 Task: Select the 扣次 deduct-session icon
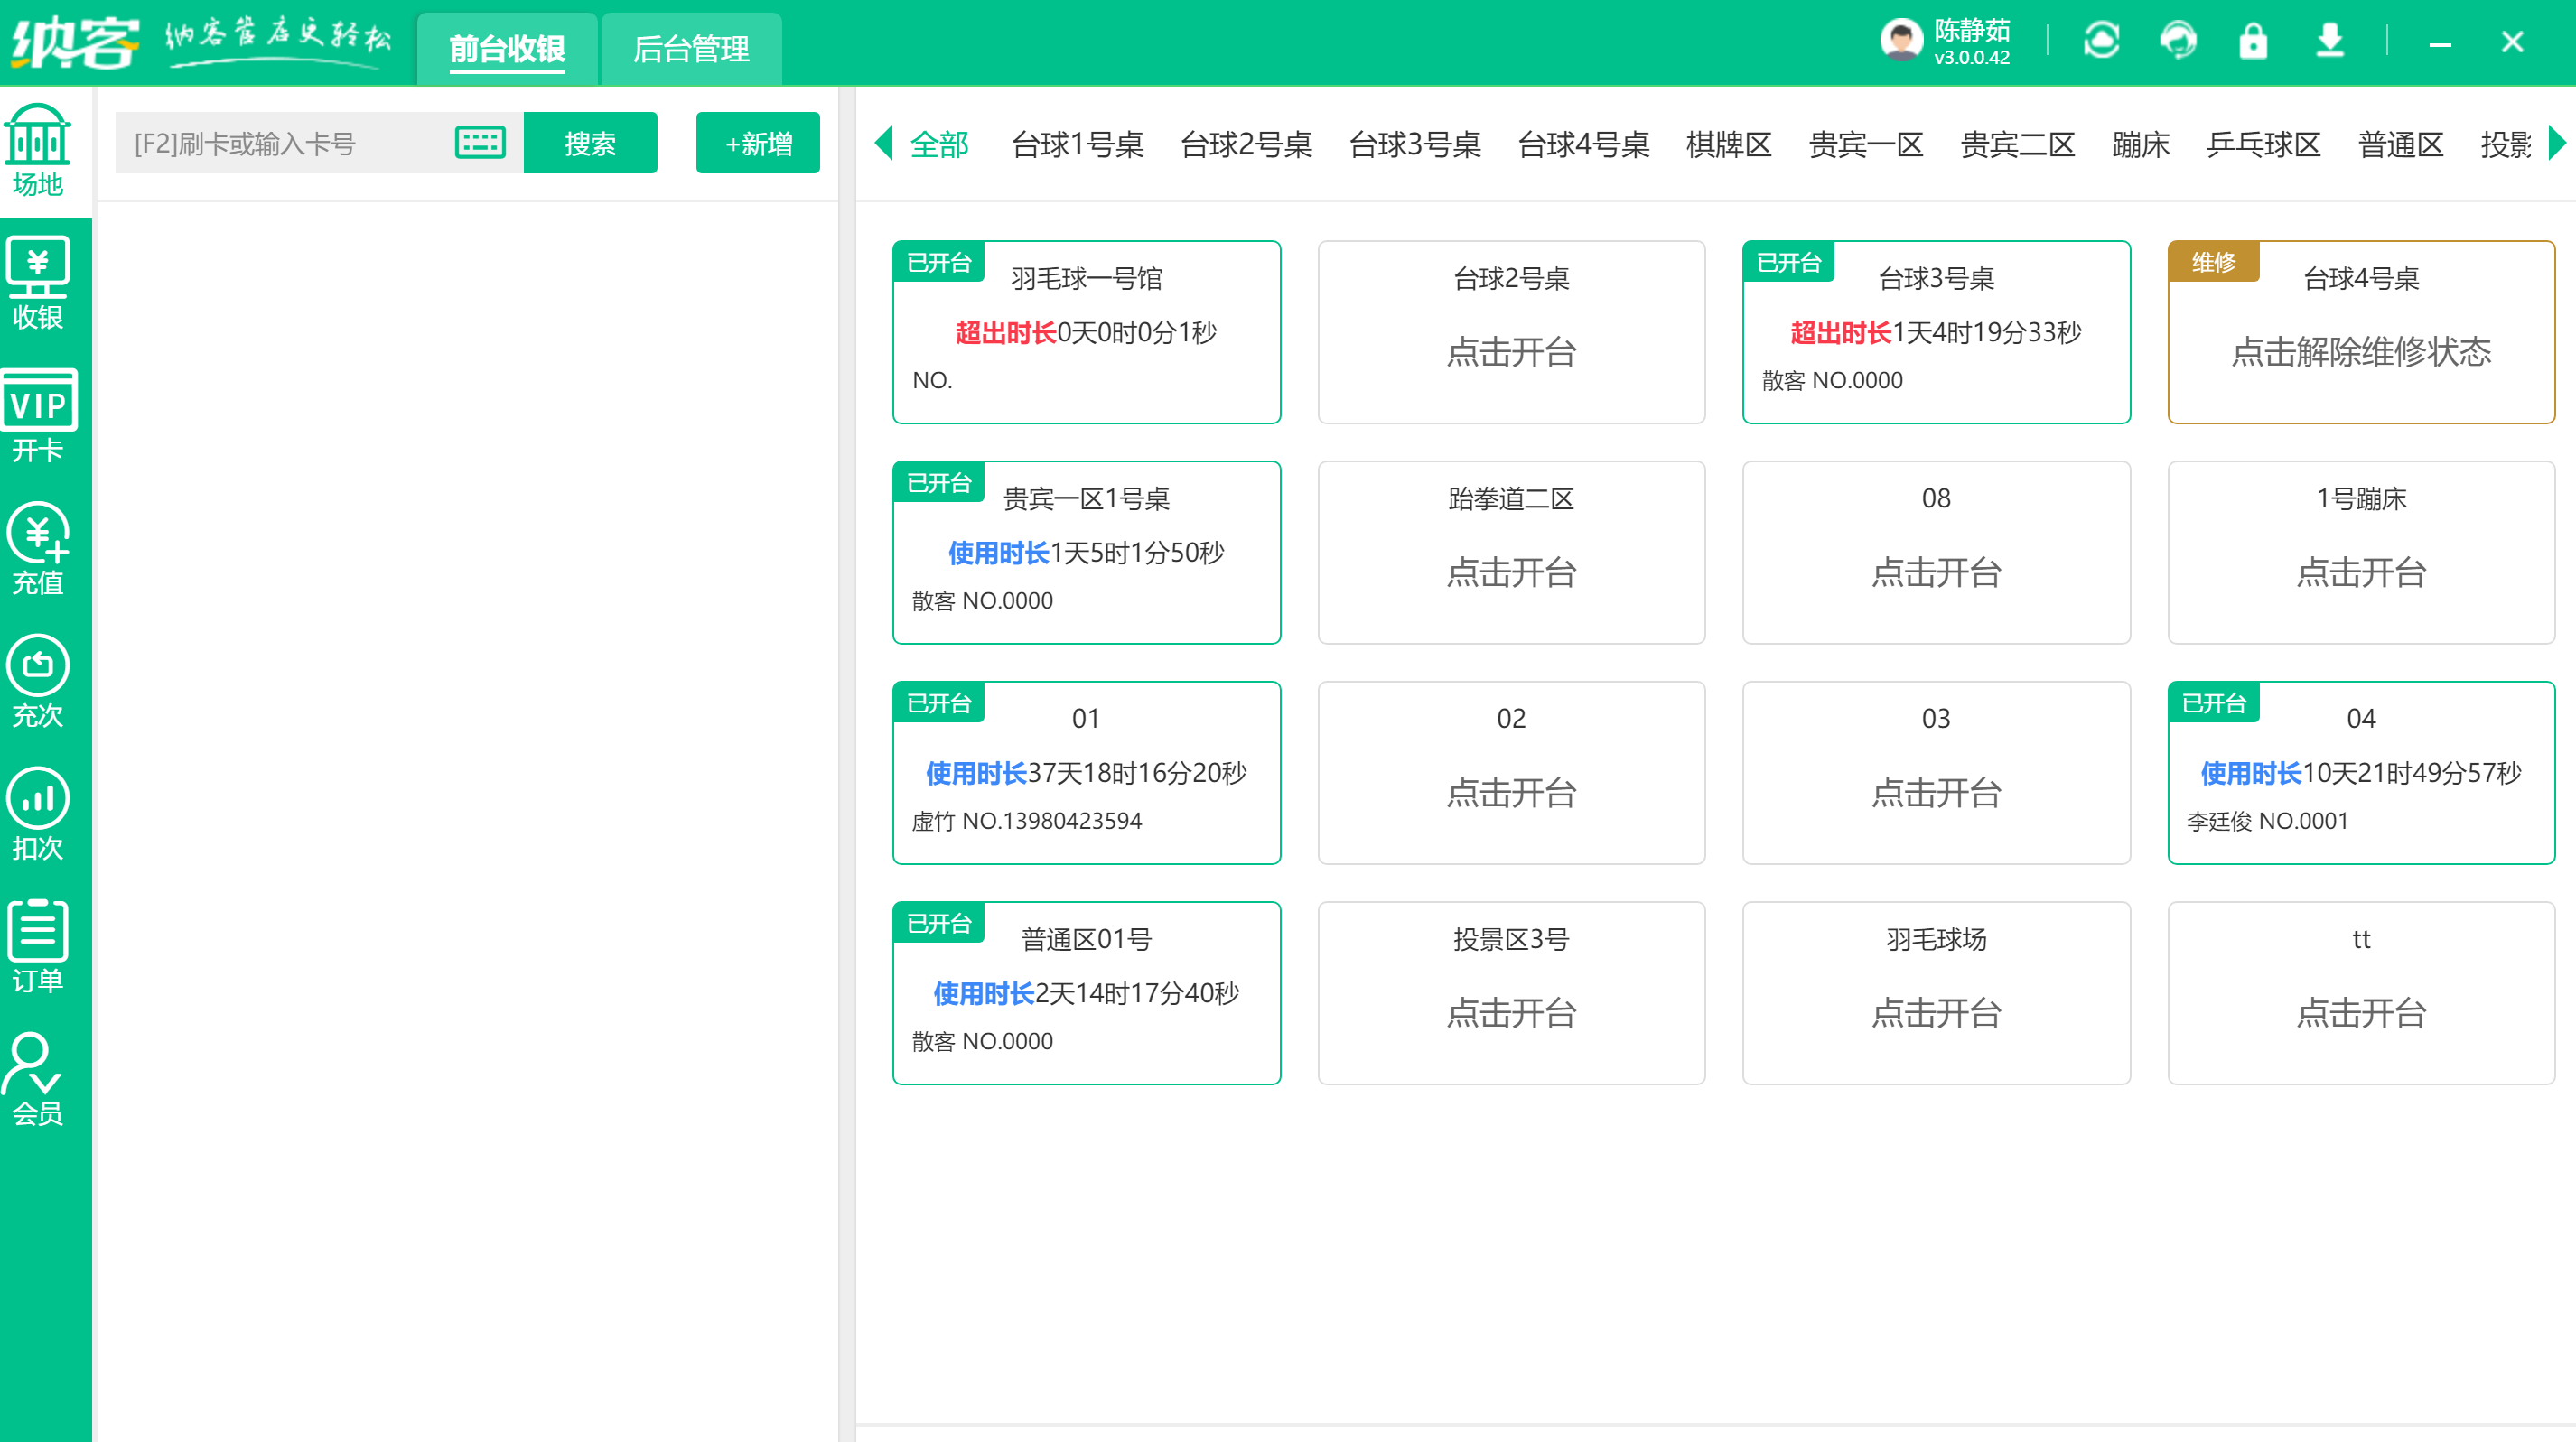tap(38, 816)
